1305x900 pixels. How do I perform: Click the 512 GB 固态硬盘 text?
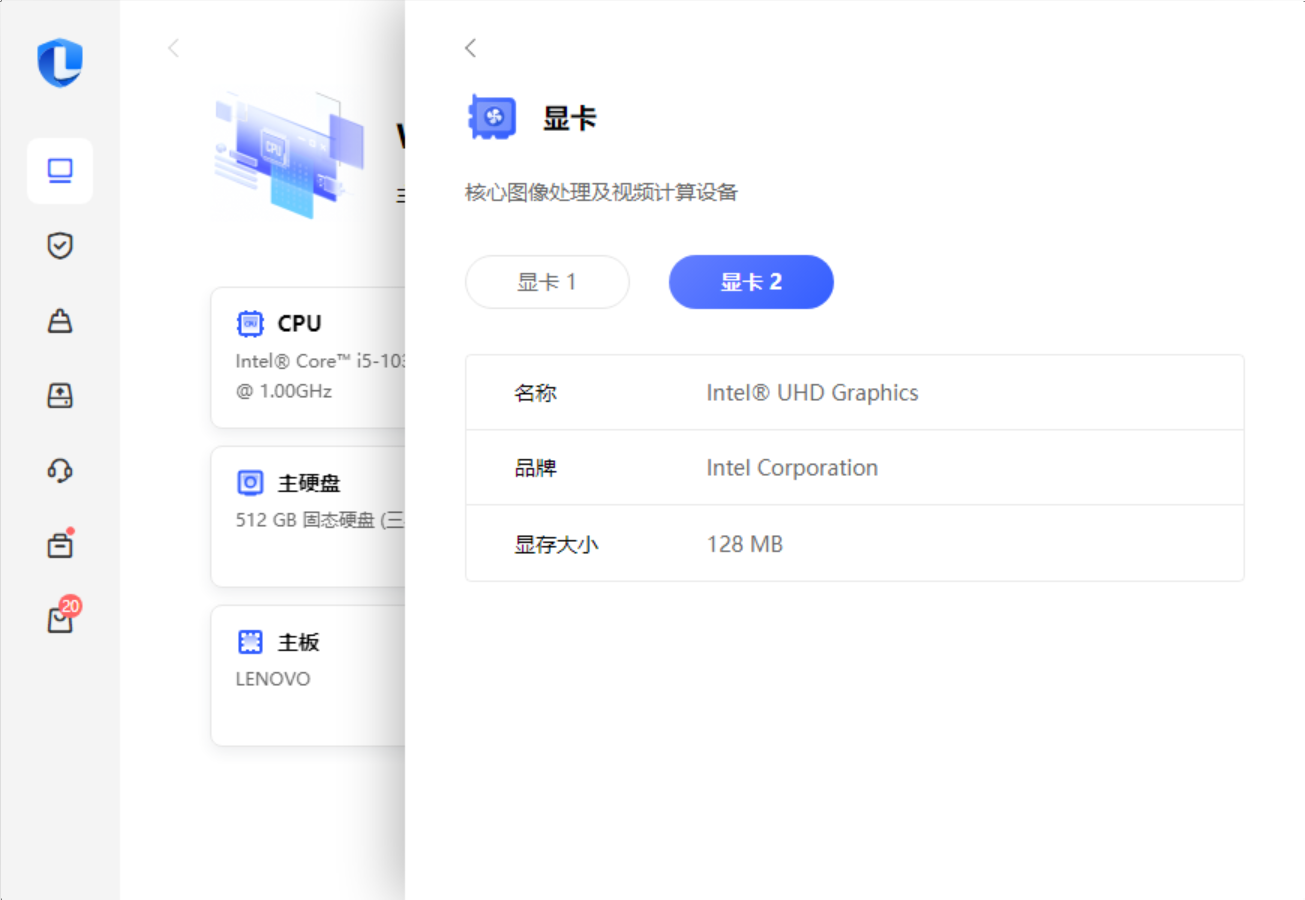tap(320, 520)
